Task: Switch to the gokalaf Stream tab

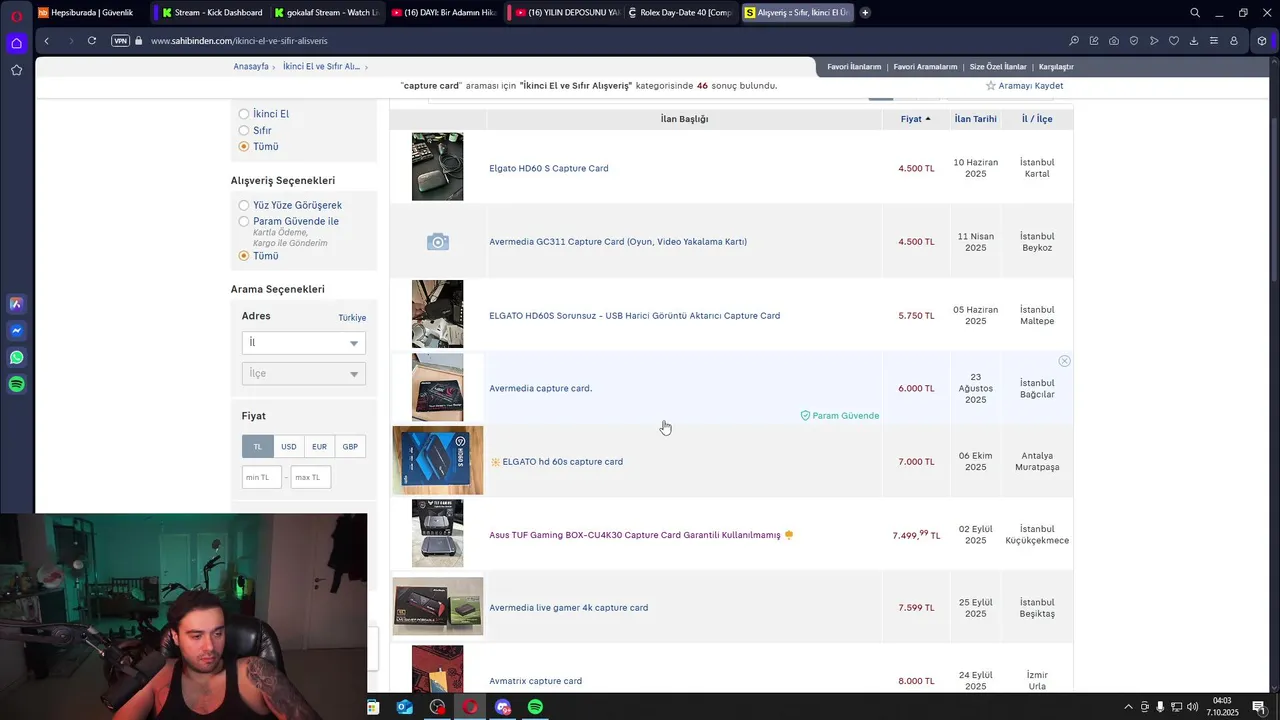Action: pos(327,13)
